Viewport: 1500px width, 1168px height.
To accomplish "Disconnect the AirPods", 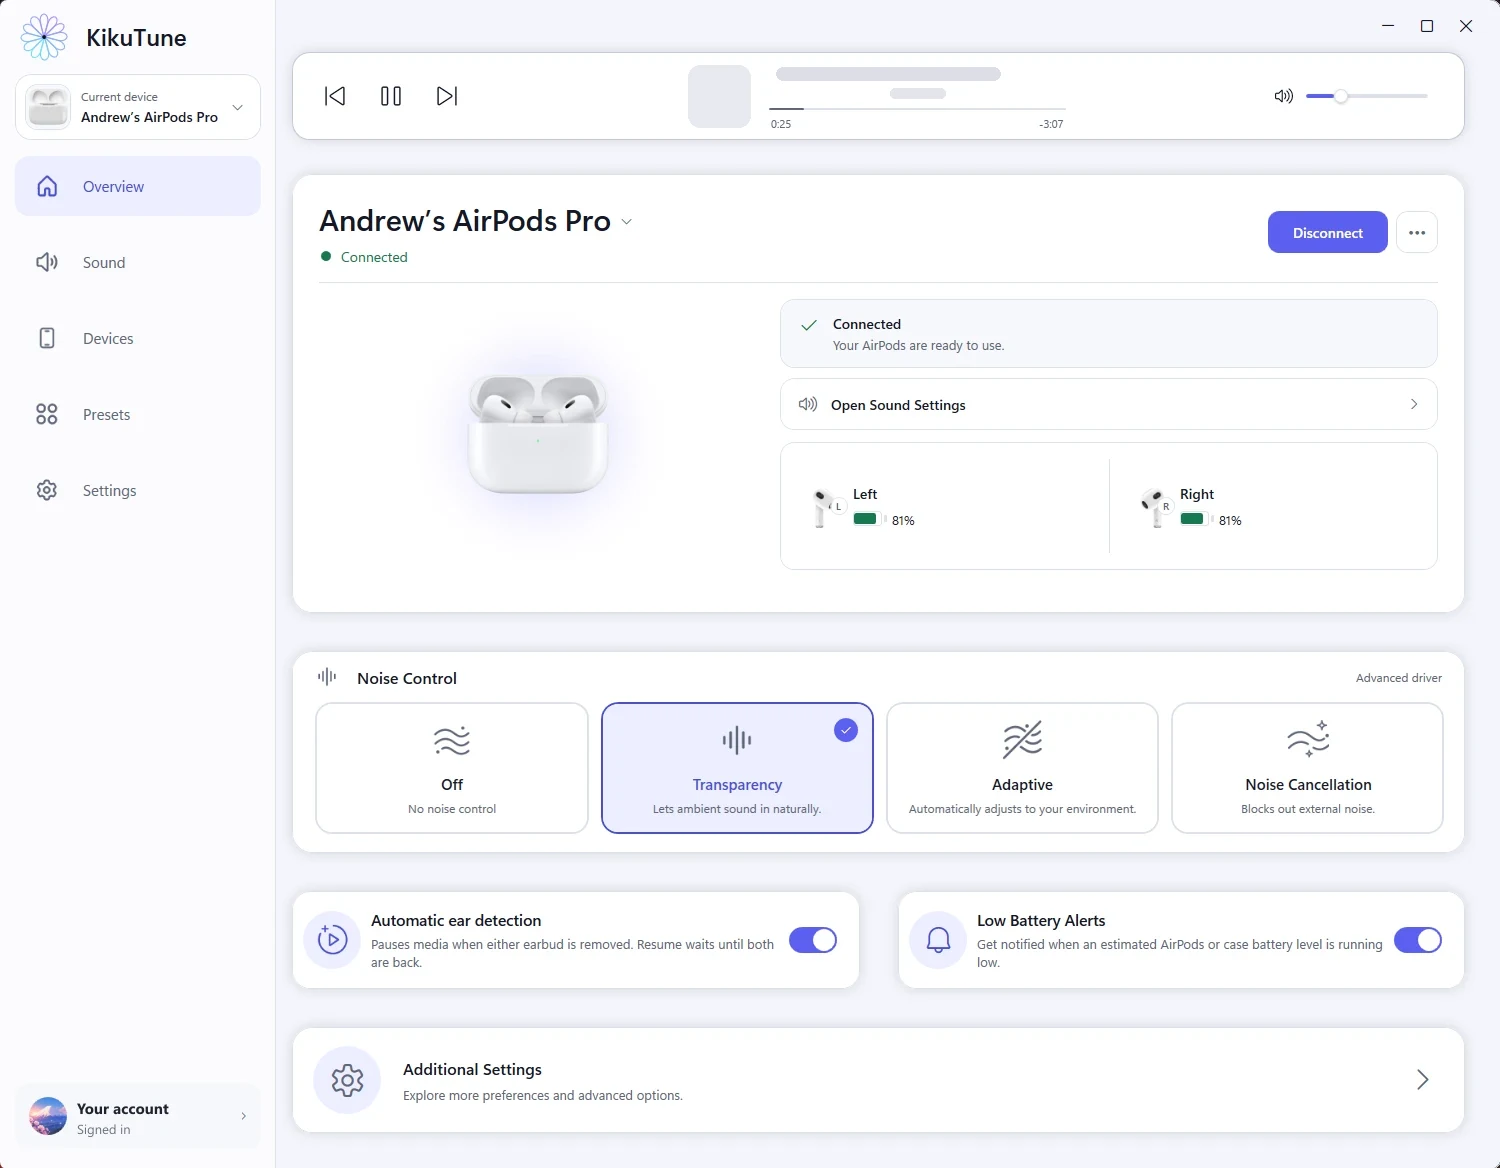I will 1328,232.
